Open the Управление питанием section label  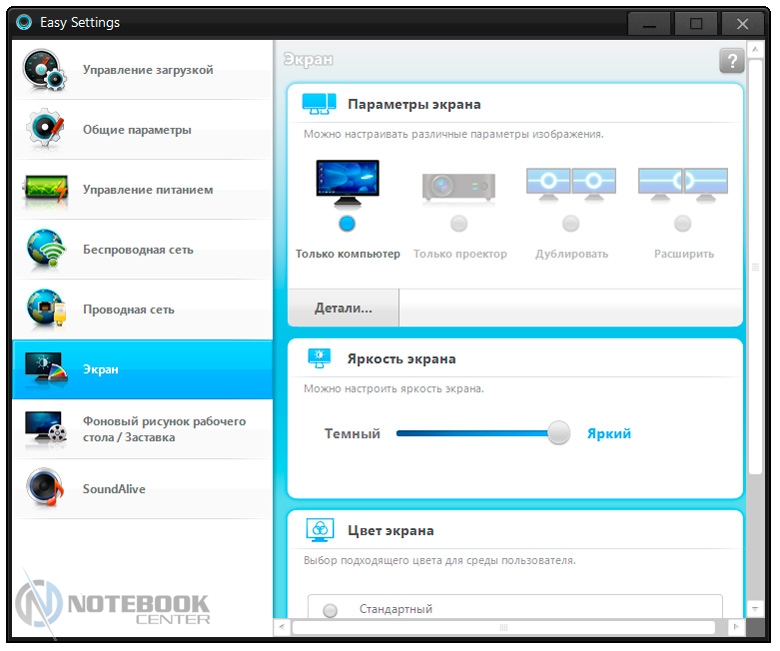coord(148,190)
